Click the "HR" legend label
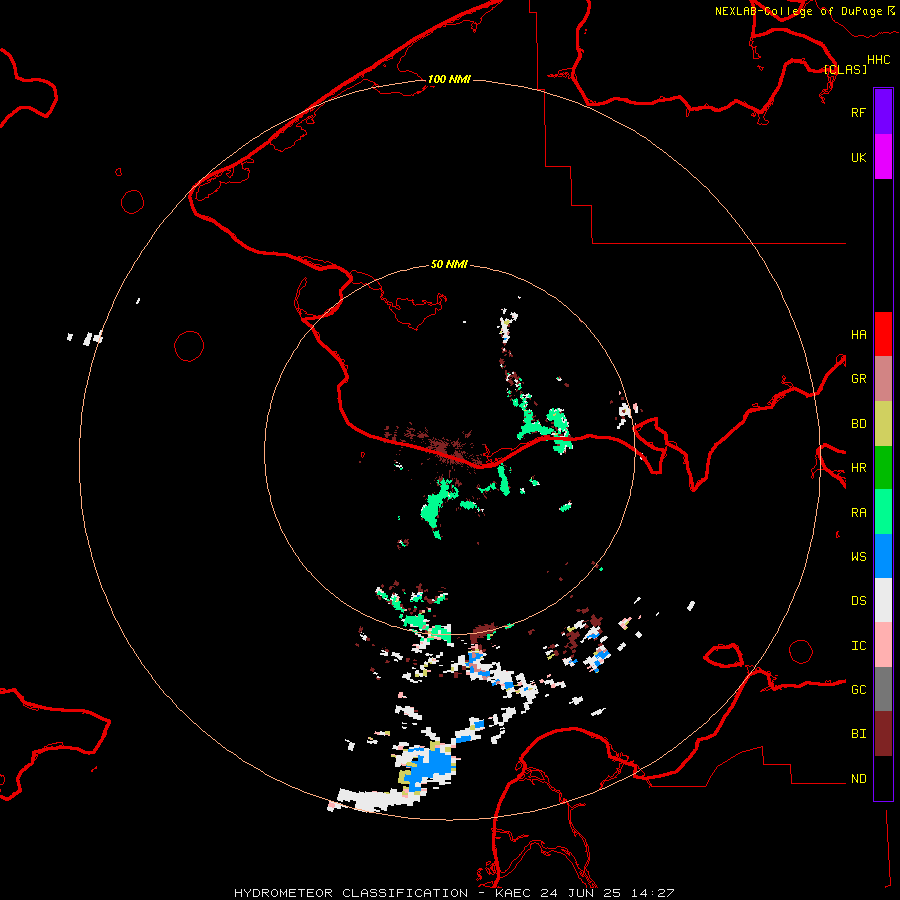 coord(858,468)
